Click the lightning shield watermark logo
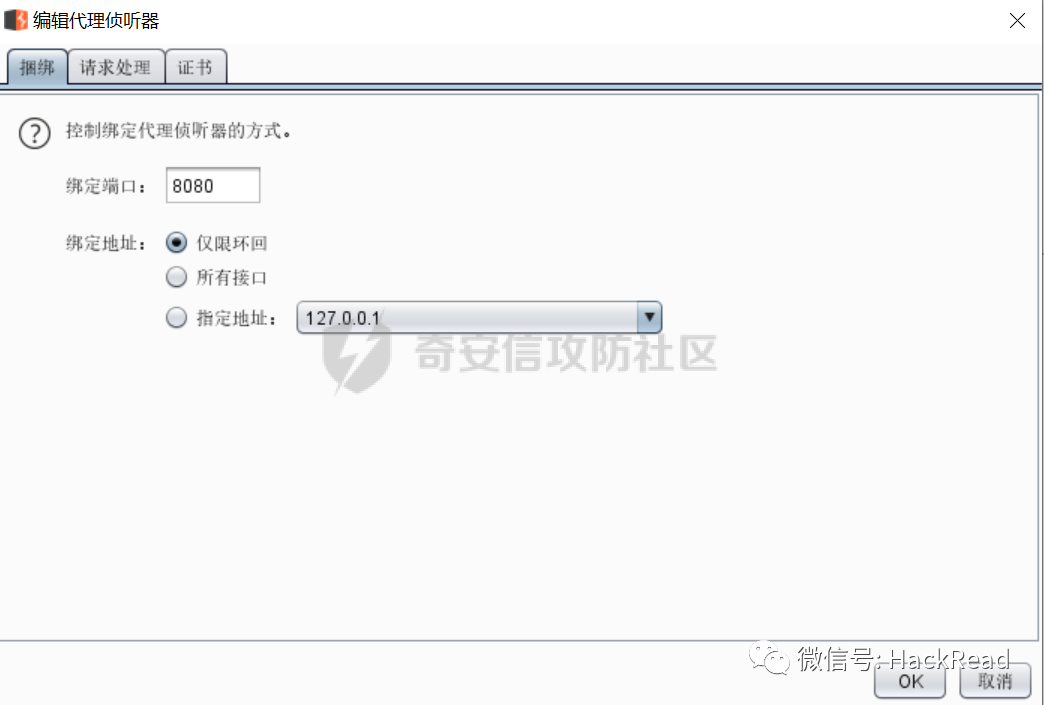Viewport: 1044px width, 705px height. [x=356, y=357]
